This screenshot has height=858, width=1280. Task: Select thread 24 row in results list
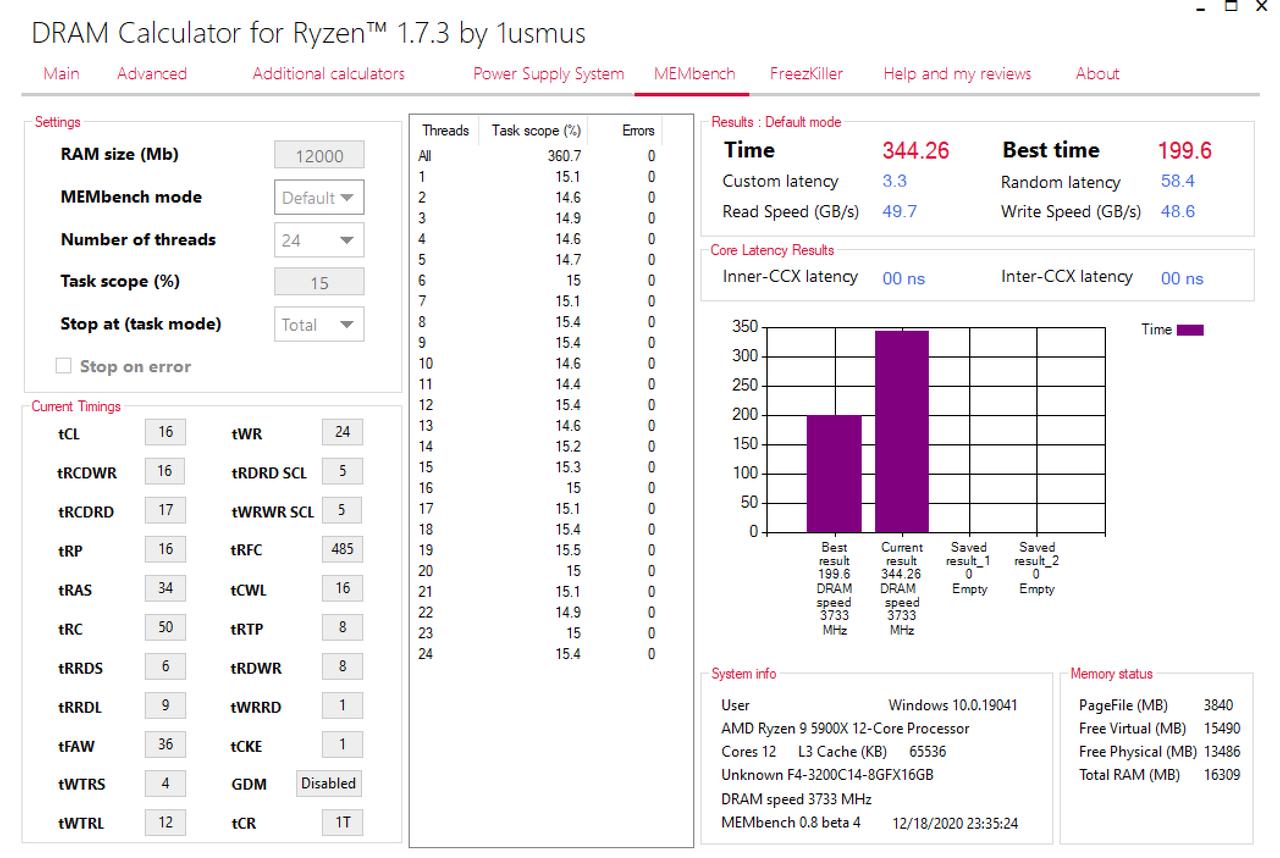[x=537, y=654]
